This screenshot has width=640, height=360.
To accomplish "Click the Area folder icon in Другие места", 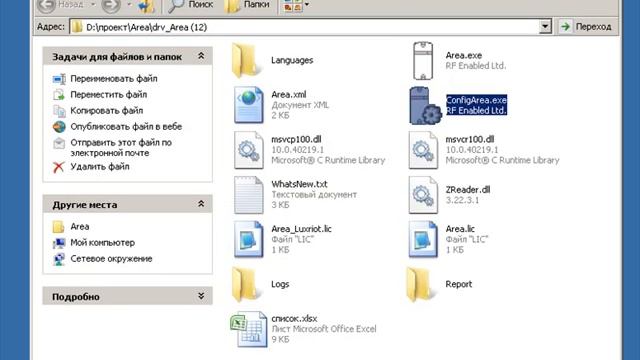I will point(58,227).
